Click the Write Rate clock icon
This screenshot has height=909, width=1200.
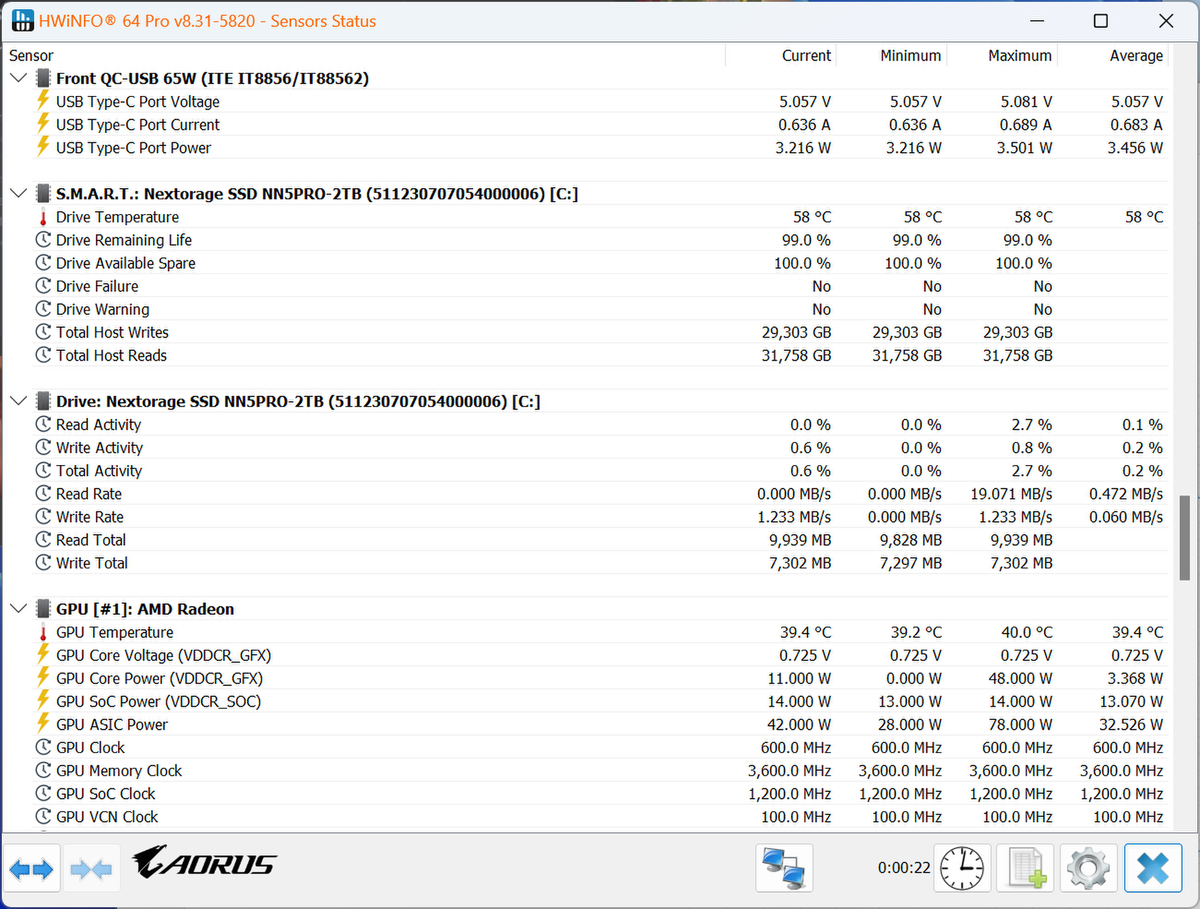(x=43, y=516)
